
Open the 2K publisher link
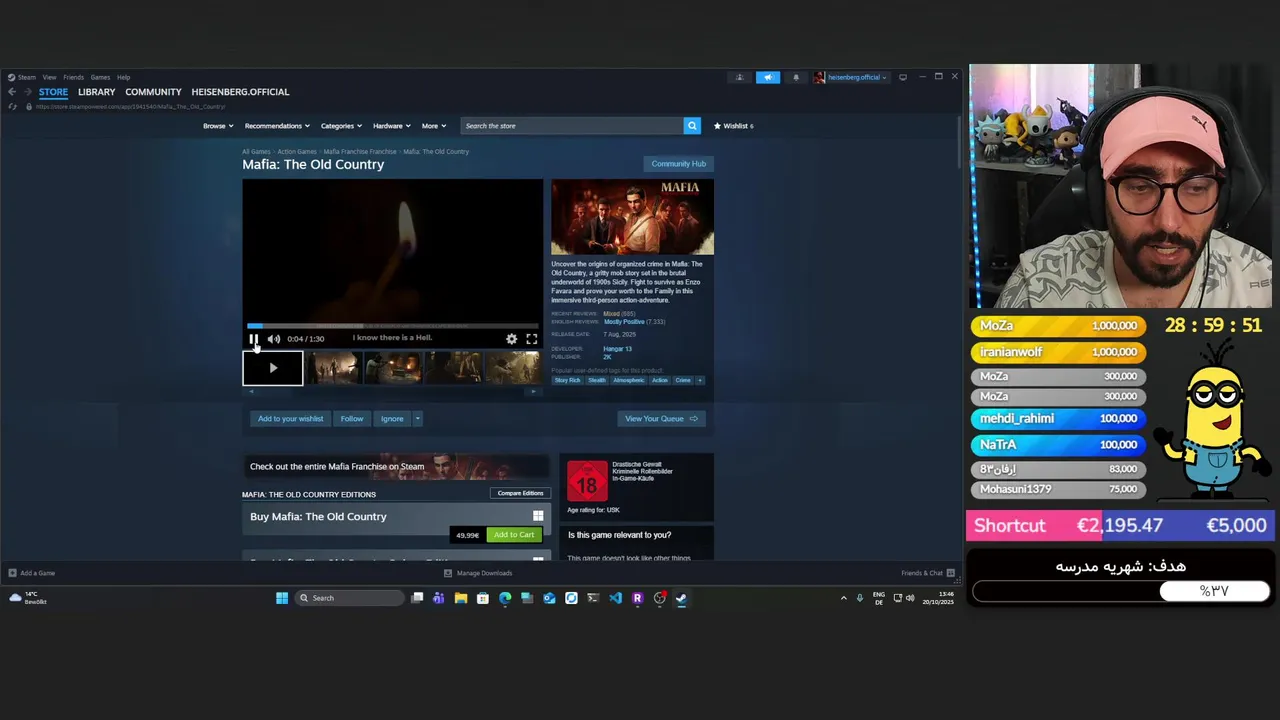(x=607, y=357)
